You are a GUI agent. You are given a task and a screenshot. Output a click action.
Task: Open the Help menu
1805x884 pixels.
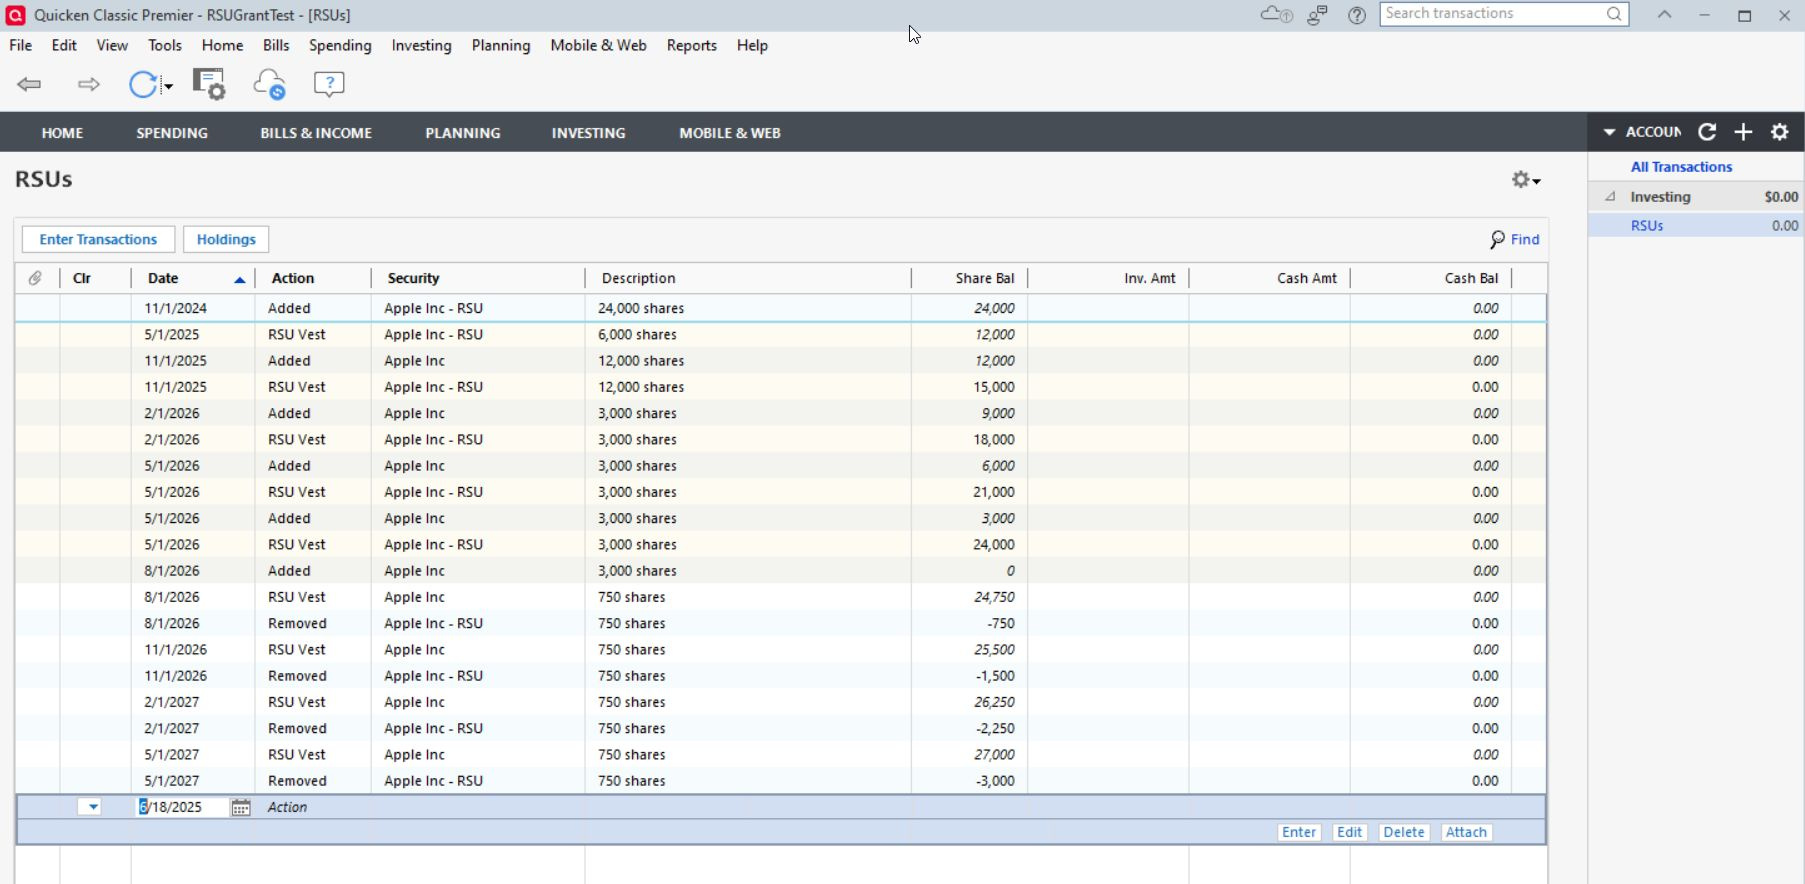(752, 46)
